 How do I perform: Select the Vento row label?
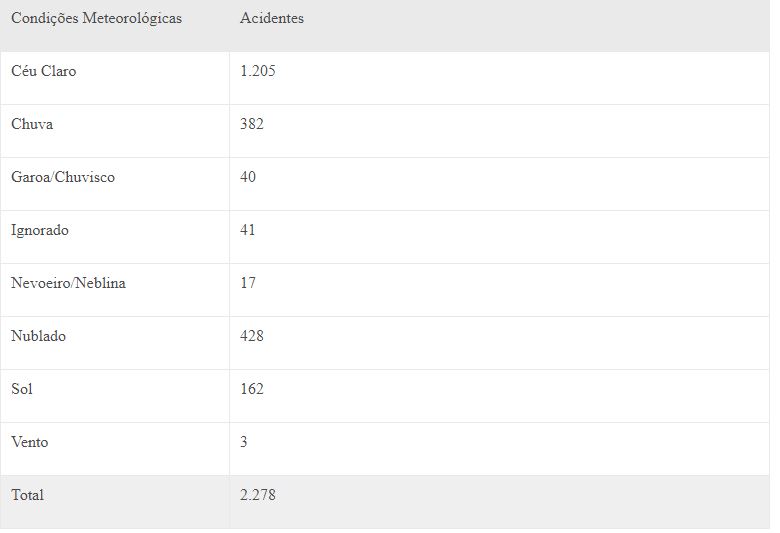pyautogui.click(x=30, y=442)
